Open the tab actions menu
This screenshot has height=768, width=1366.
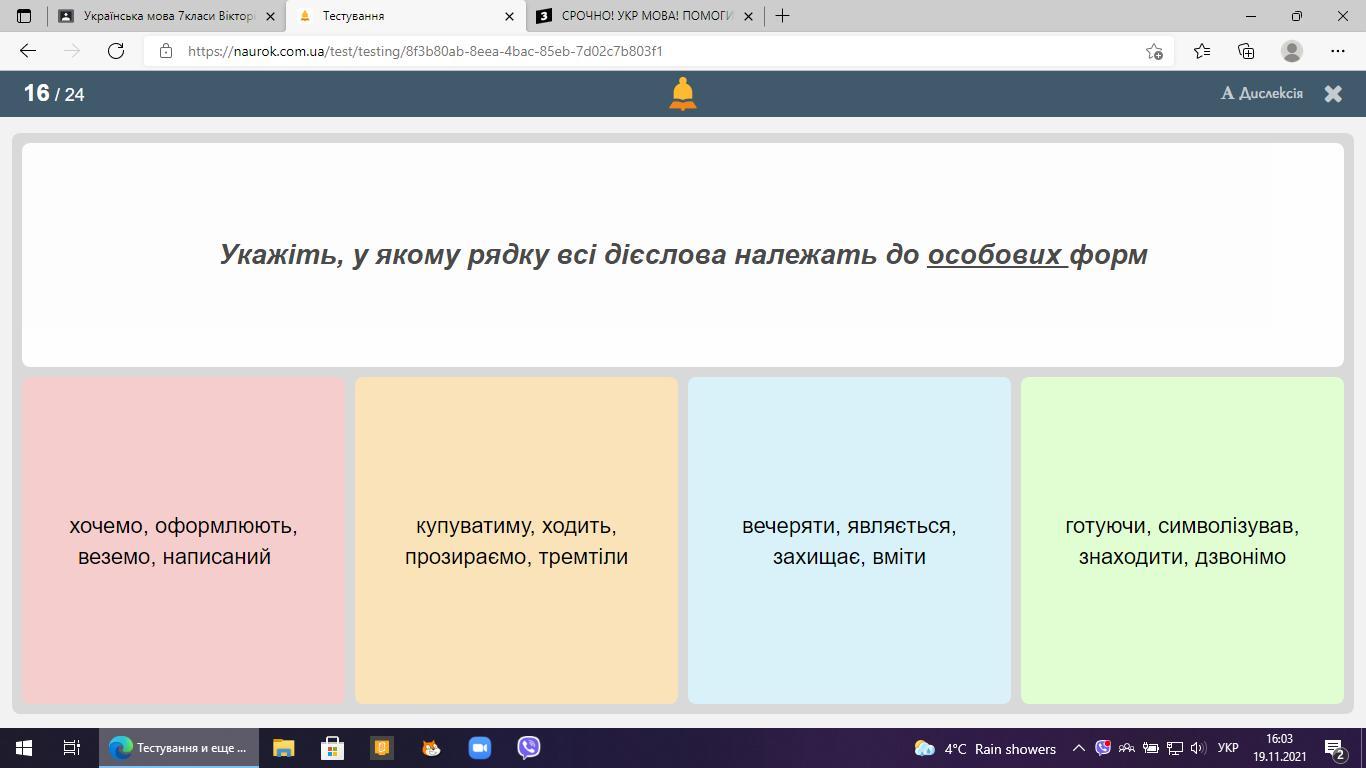point(24,16)
